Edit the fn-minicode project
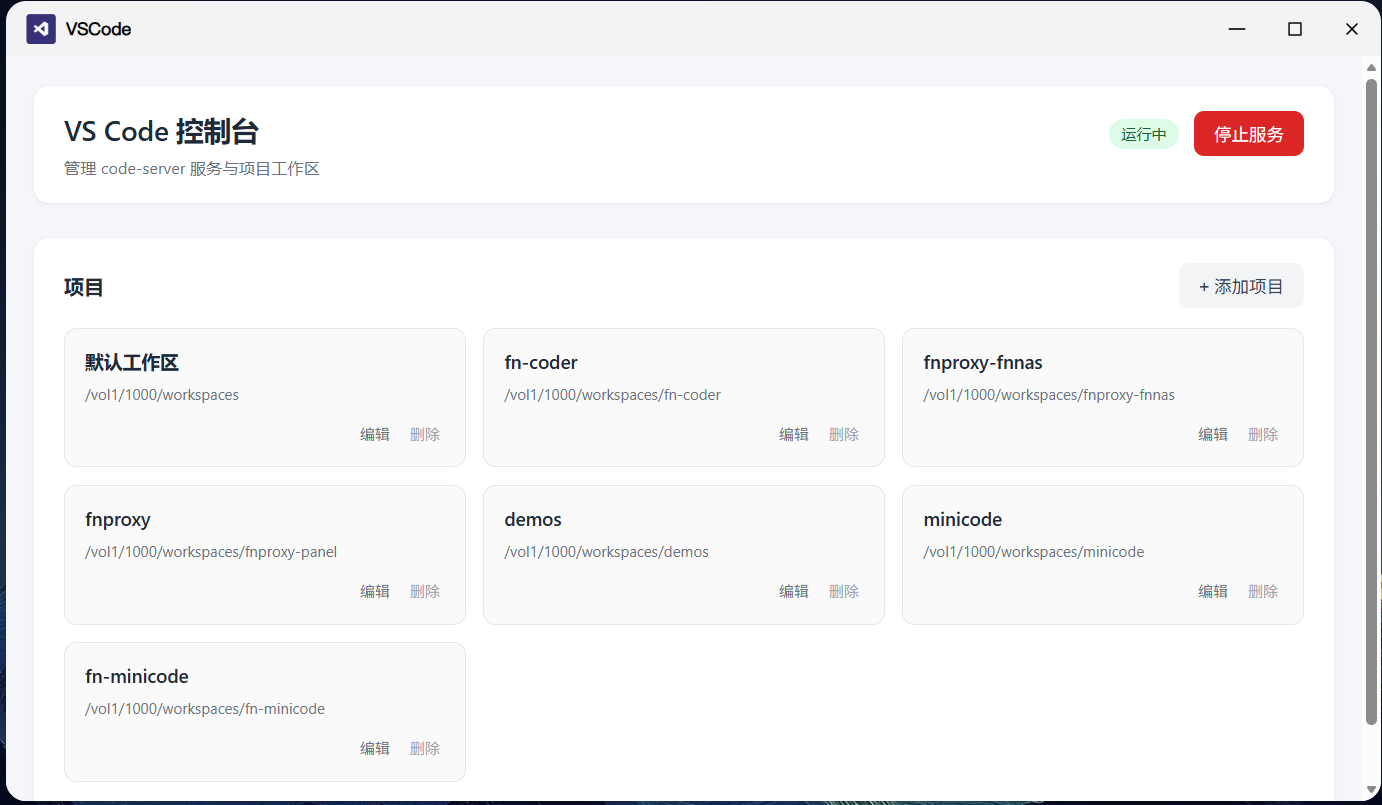The height and width of the screenshot is (805, 1382). (x=375, y=748)
